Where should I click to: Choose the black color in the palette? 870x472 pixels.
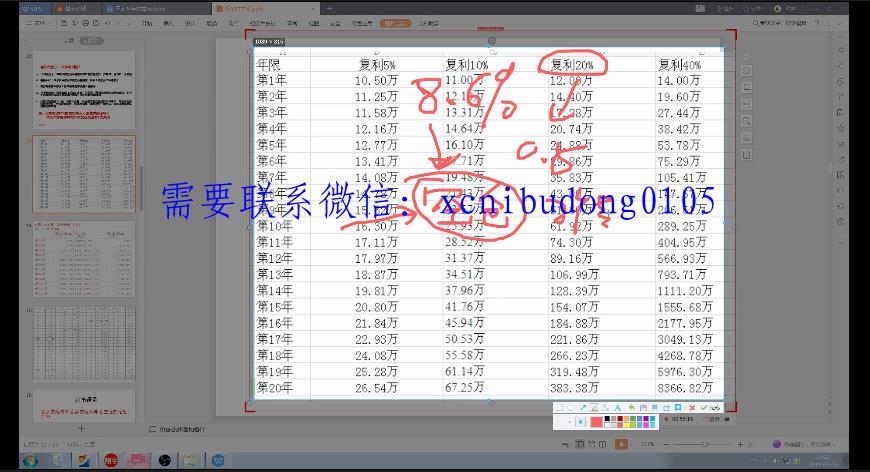click(x=607, y=419)
